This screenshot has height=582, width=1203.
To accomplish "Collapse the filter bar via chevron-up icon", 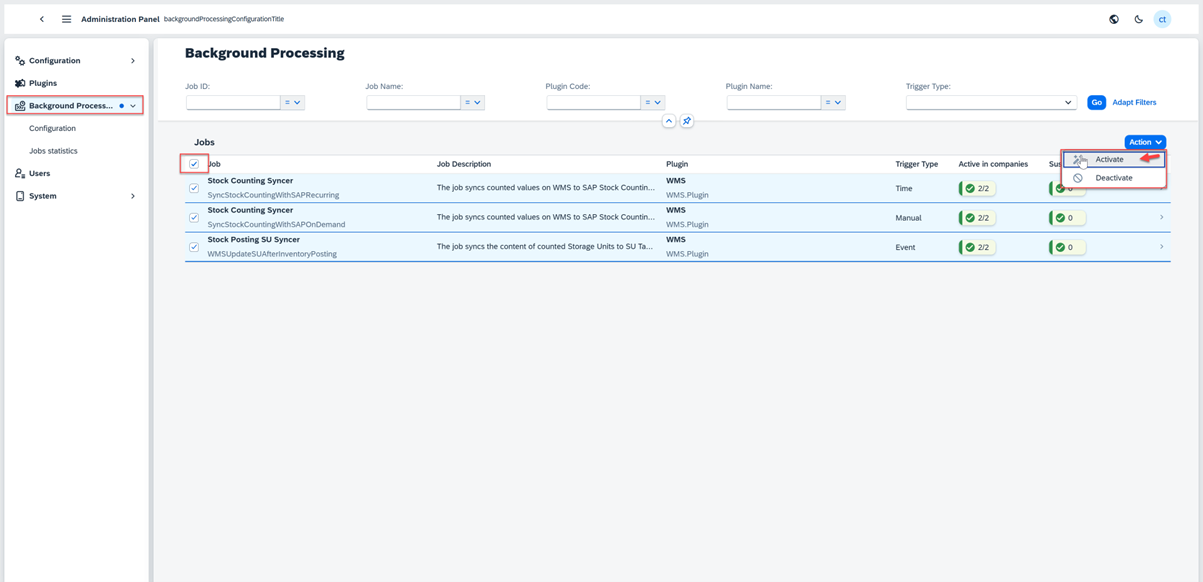I will pos(668,120).
